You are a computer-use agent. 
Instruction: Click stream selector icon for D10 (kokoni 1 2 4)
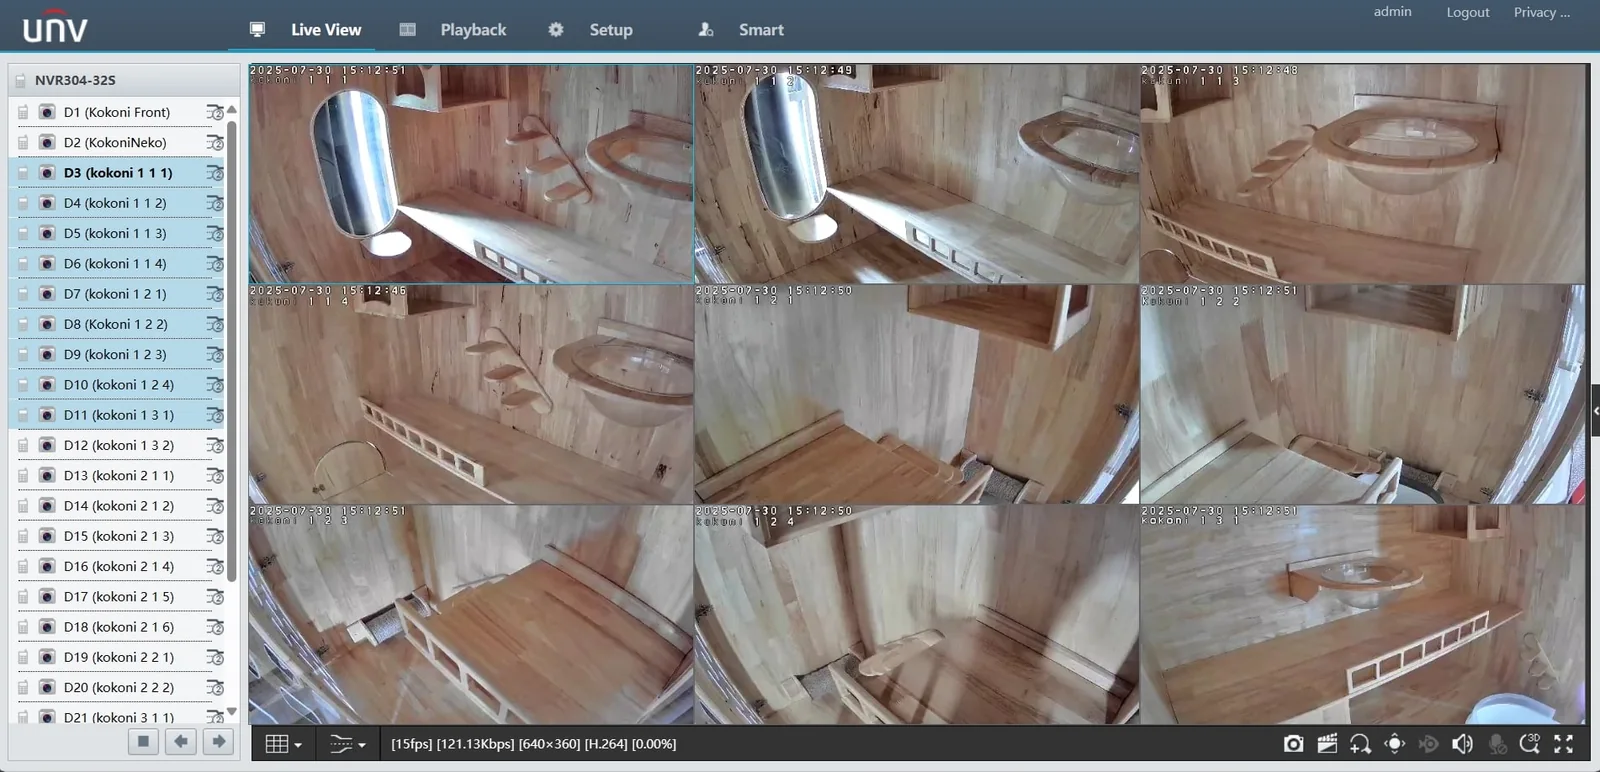pos(215,384)
